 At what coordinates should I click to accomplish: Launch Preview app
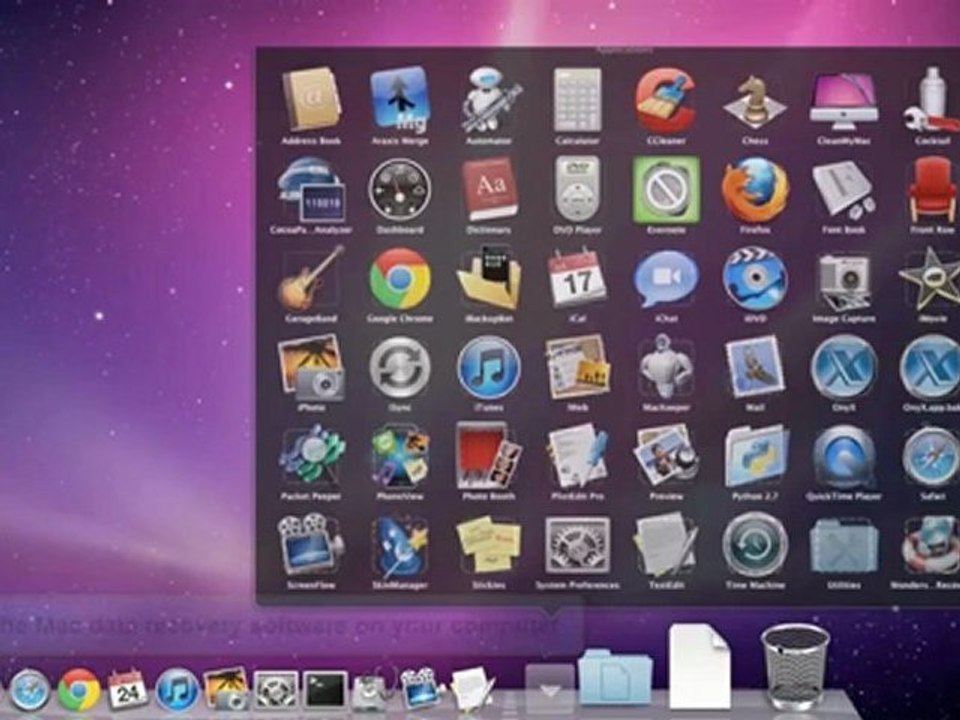666,456
